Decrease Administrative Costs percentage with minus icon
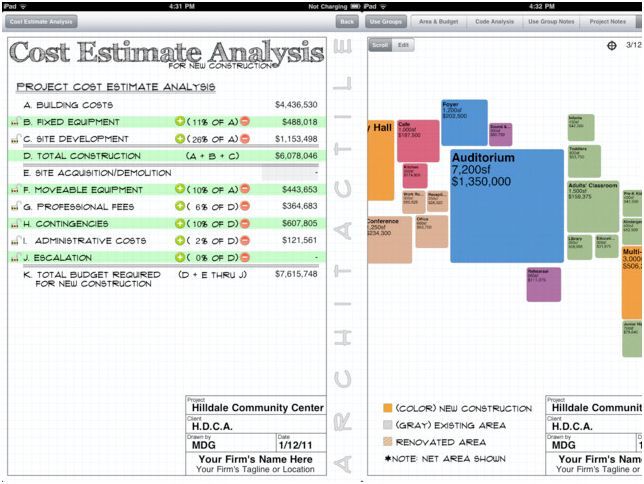This screenshot has height=484, width=644. (245, 240)
